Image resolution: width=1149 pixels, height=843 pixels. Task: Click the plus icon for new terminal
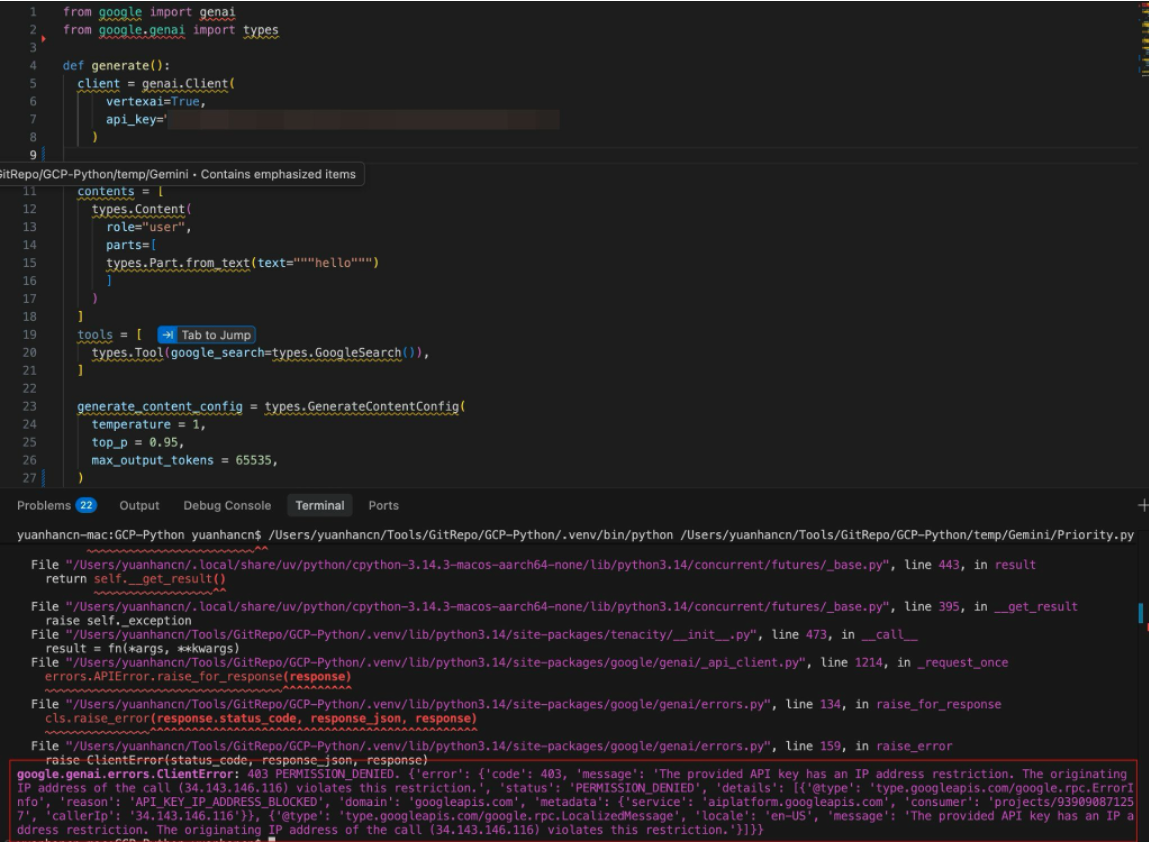(x=1142, y=505)
